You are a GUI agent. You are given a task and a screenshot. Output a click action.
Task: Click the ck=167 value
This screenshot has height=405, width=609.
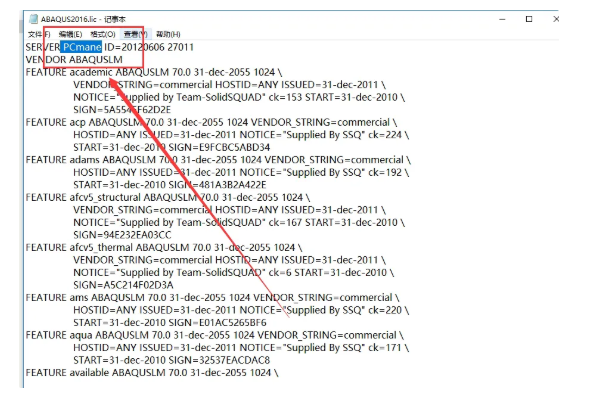tap(285, 222)
